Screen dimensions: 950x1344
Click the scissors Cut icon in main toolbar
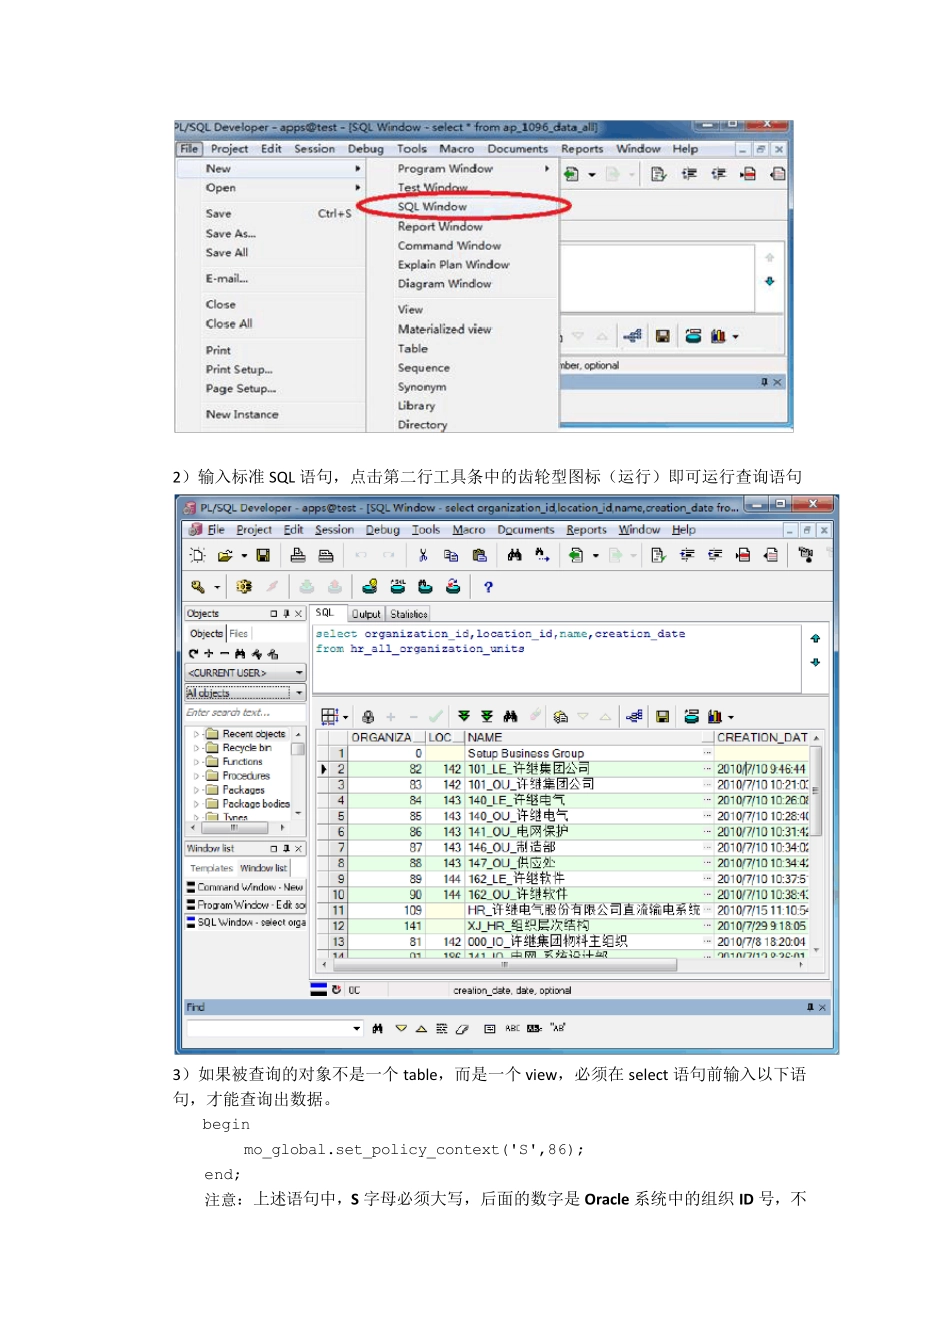click(423, 555)
